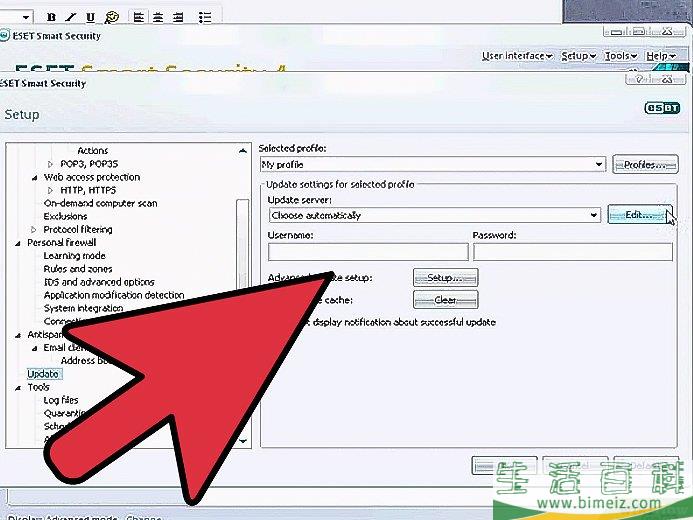Image resolution: width=693 pixels, height=520 pixels.
Task: Click the Clear update cache button
Action: pyautogui.click(x=446, y=300)
